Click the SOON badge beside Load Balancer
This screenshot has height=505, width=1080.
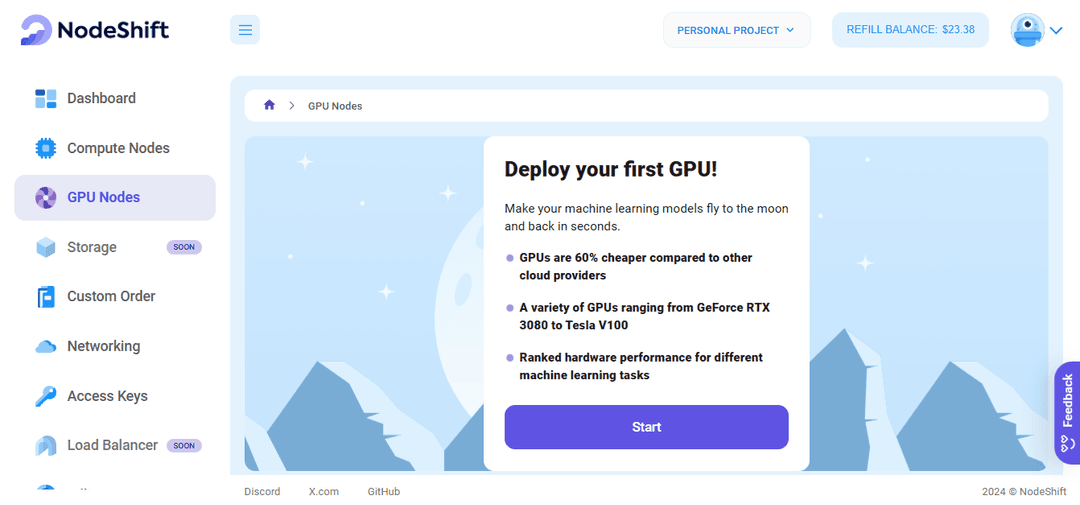point(184,446)
